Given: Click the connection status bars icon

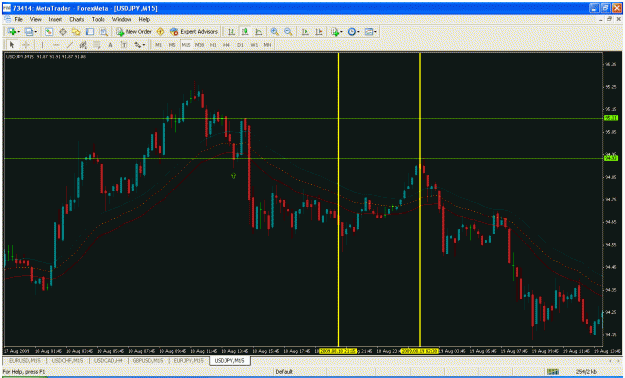Looking at the screenshot, I should (553, 372).
